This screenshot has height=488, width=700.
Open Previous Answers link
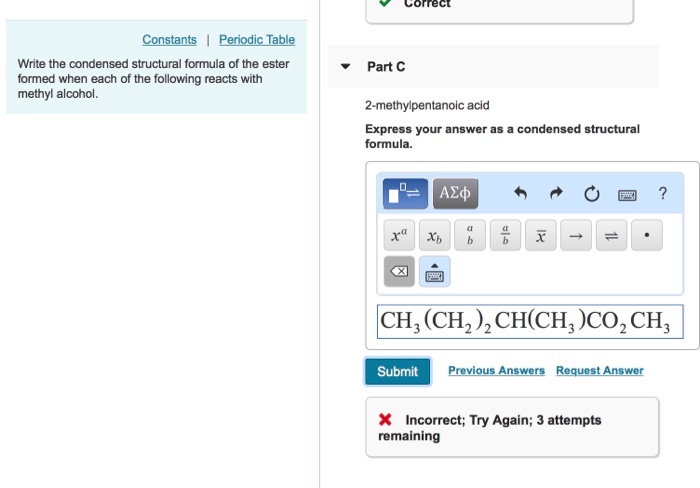coord(496,371)
